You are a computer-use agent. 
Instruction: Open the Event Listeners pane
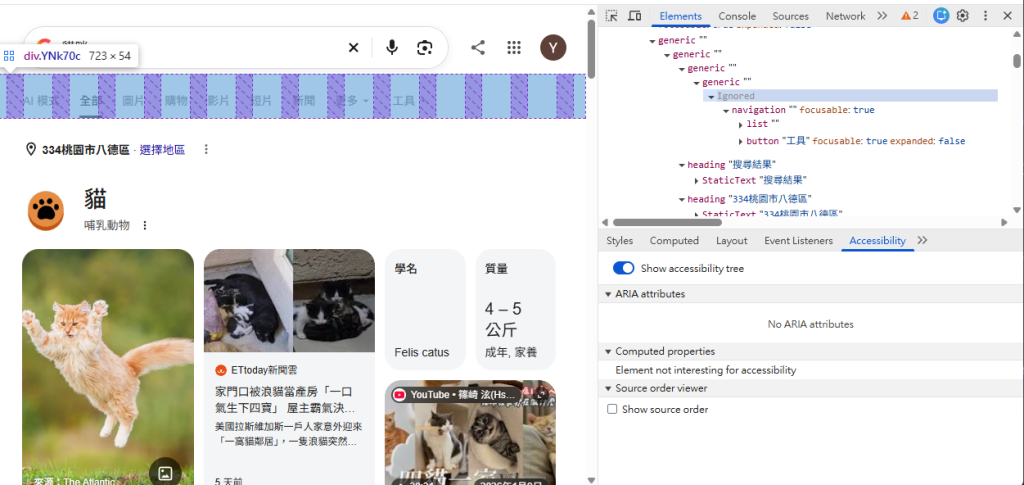(799, 241)
